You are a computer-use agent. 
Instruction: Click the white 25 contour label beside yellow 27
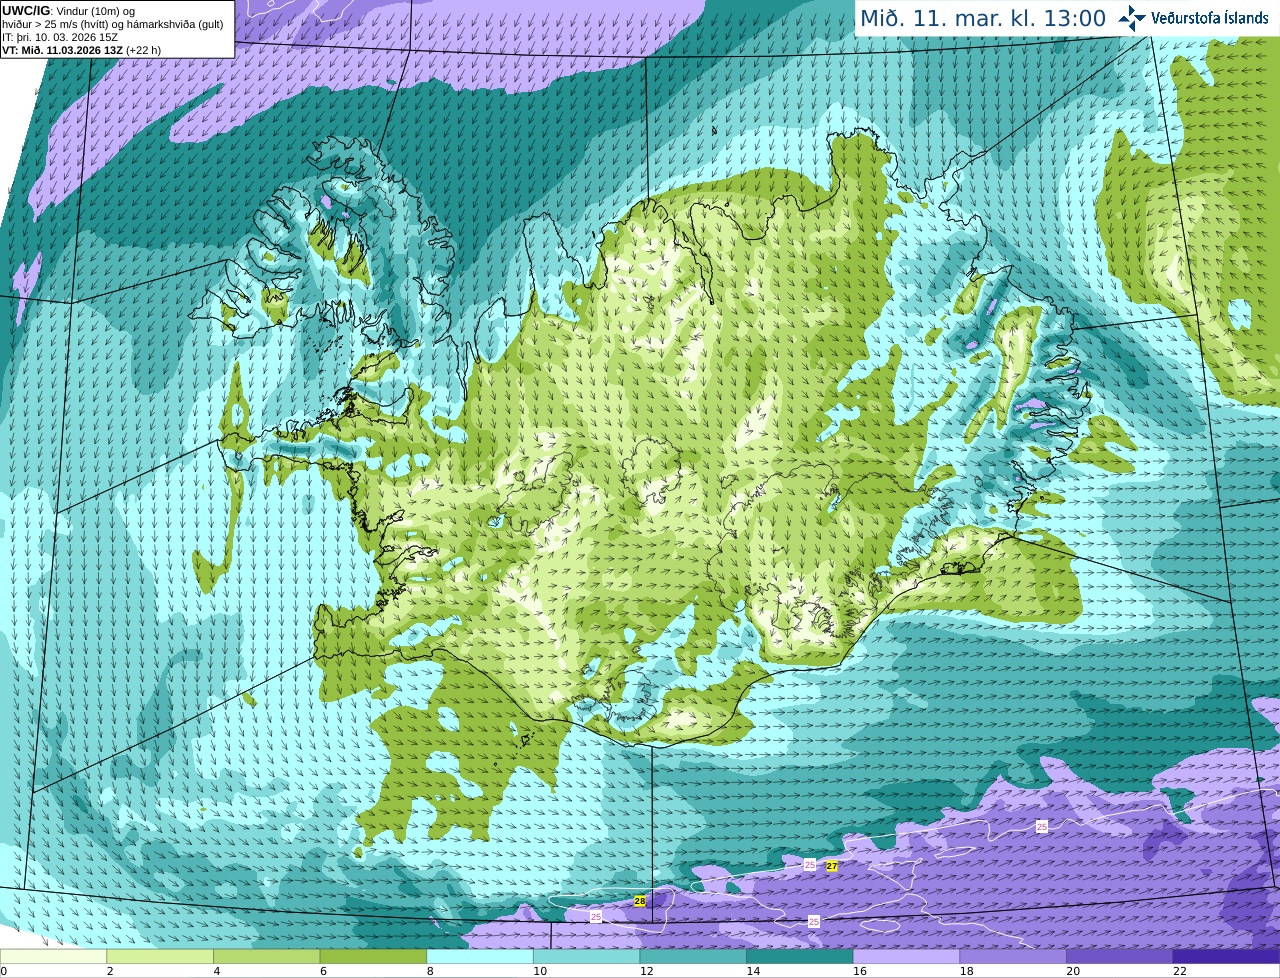click(x=810, y=865)
